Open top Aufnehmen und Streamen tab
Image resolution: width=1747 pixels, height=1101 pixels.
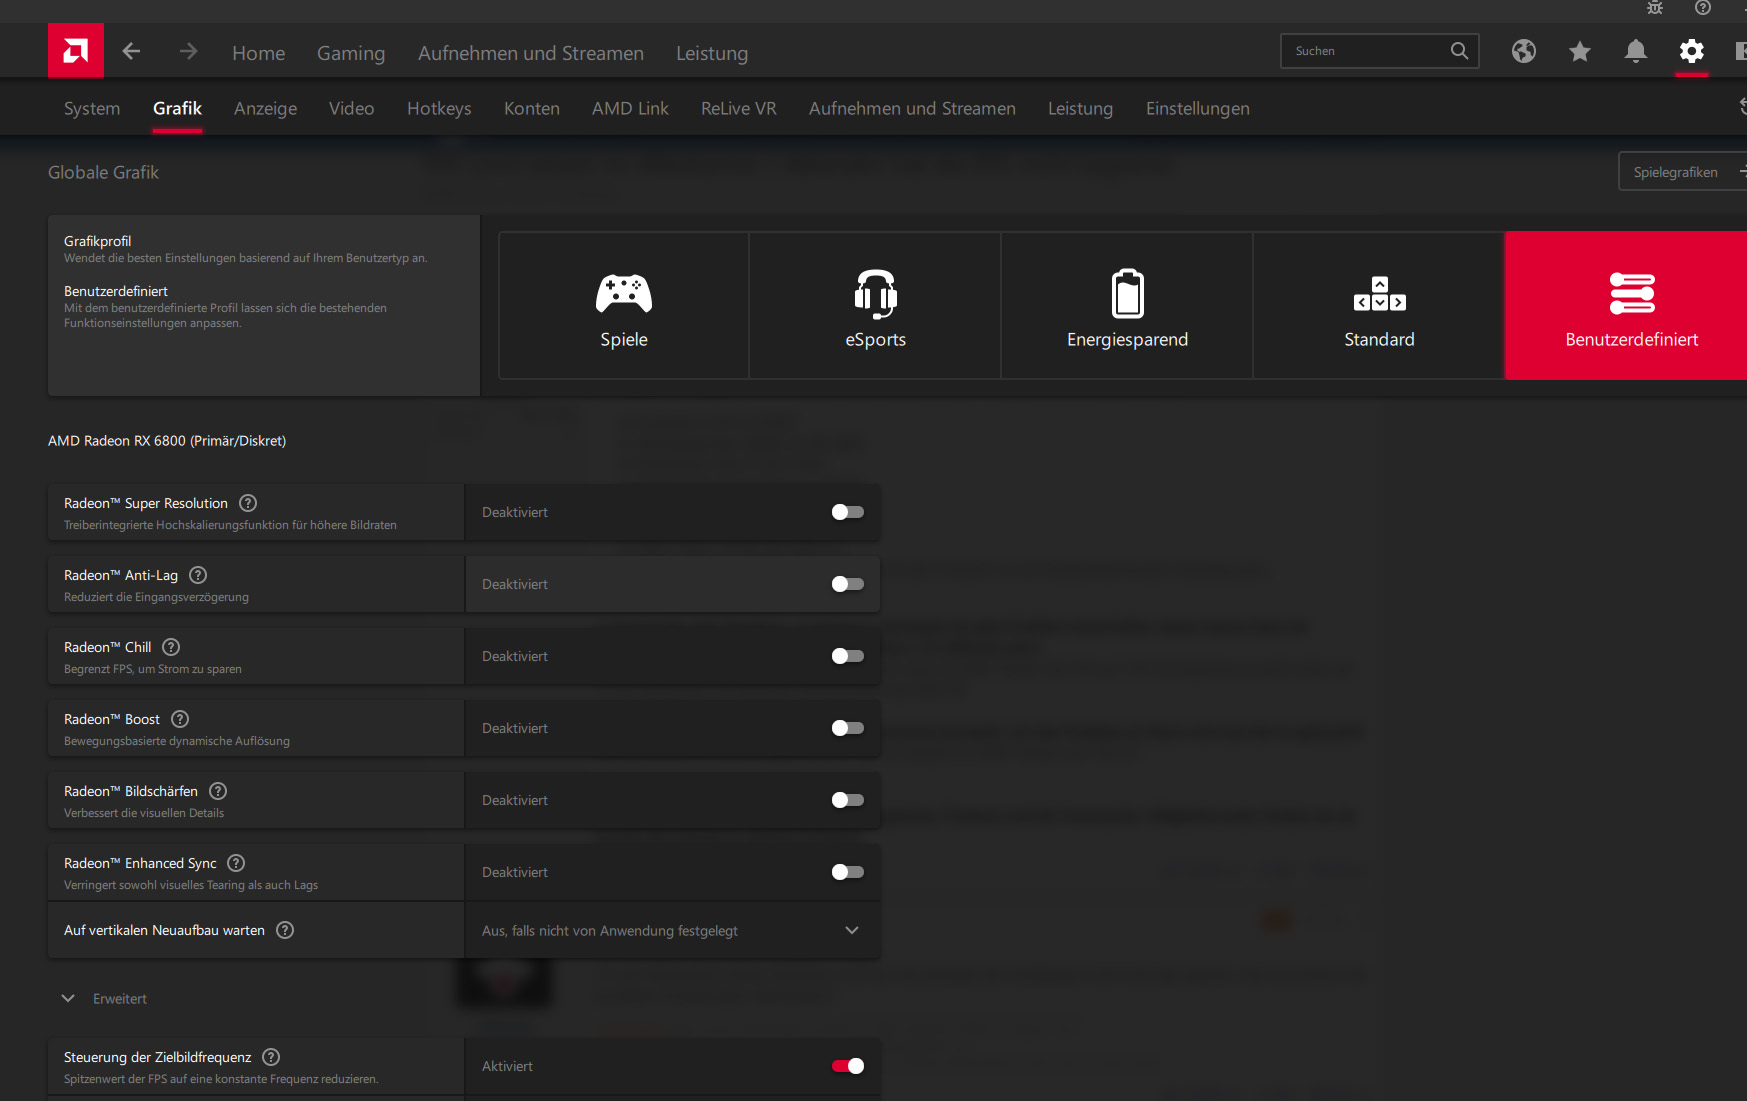coord(531,53)
